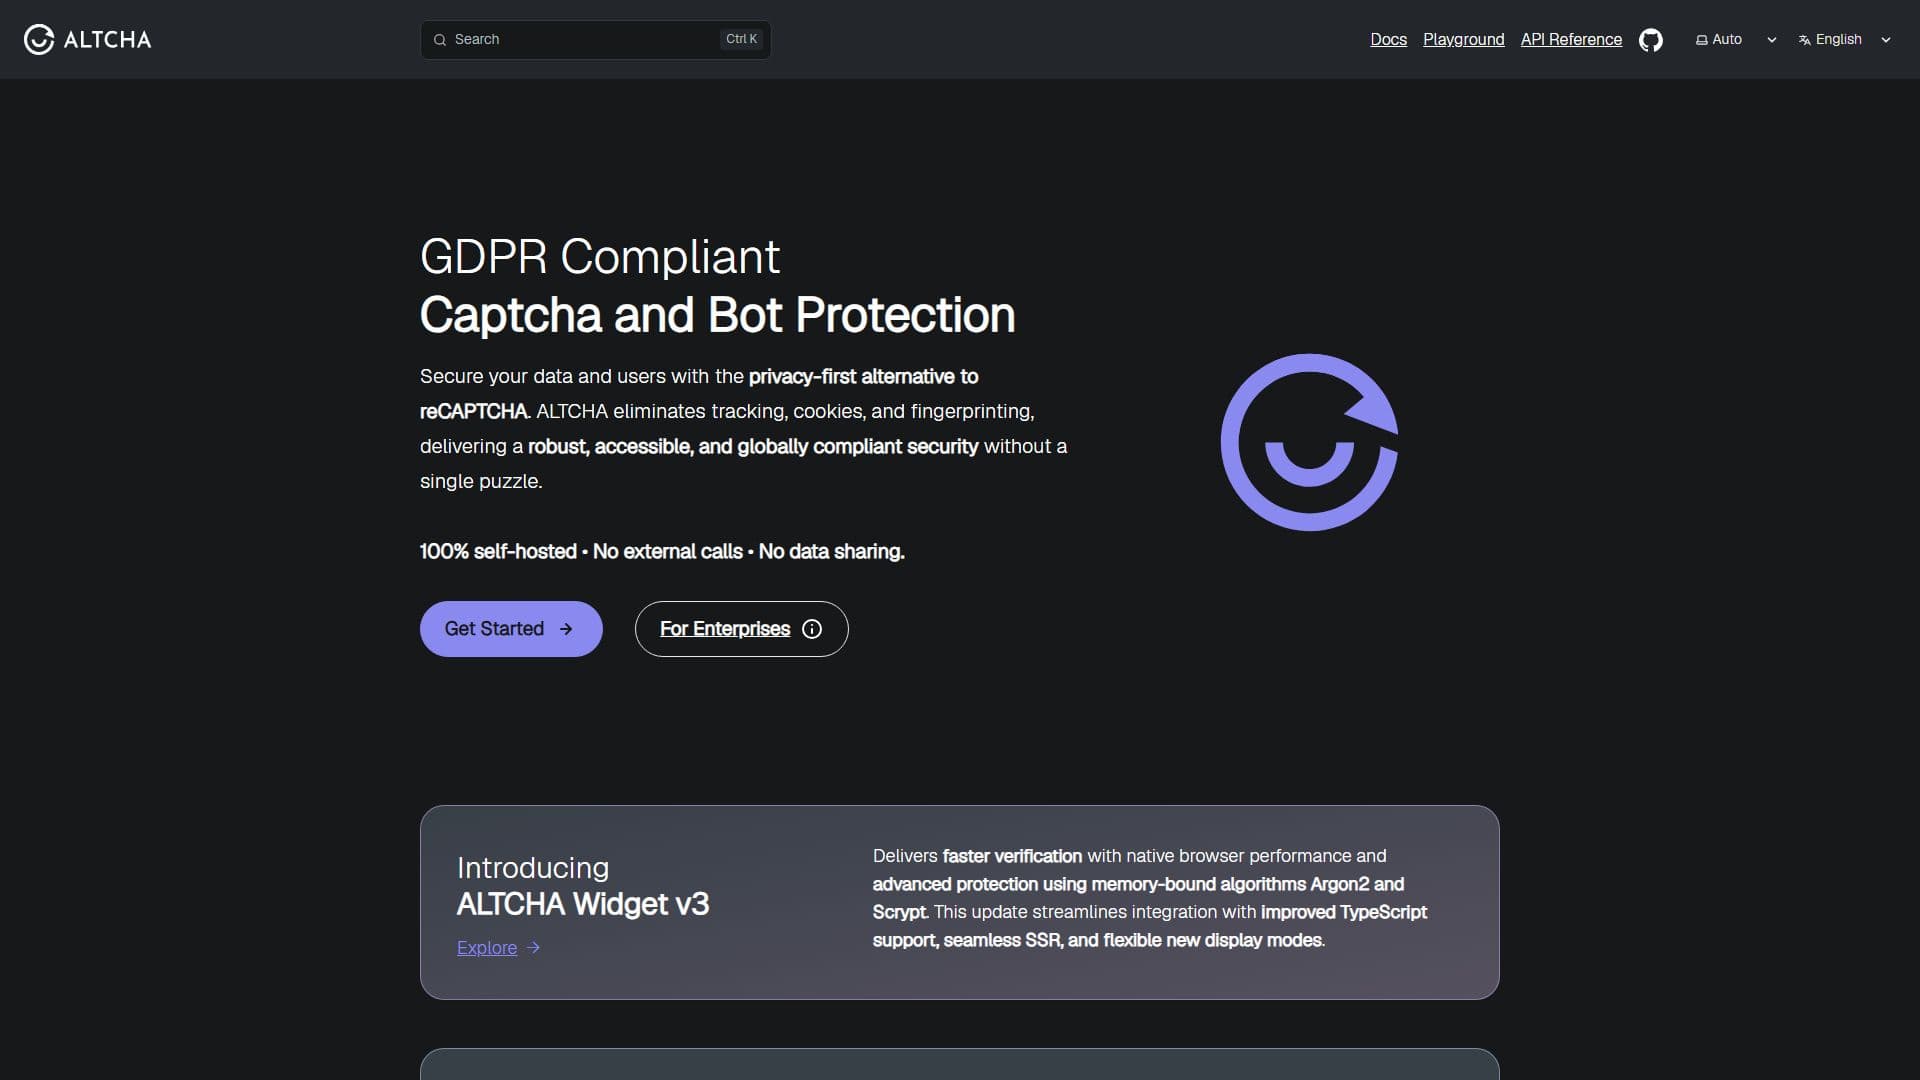Click the 'ALTCHA Widget v3' heading
Viewport: 1920px width, 1080px height.
(583, 904)
